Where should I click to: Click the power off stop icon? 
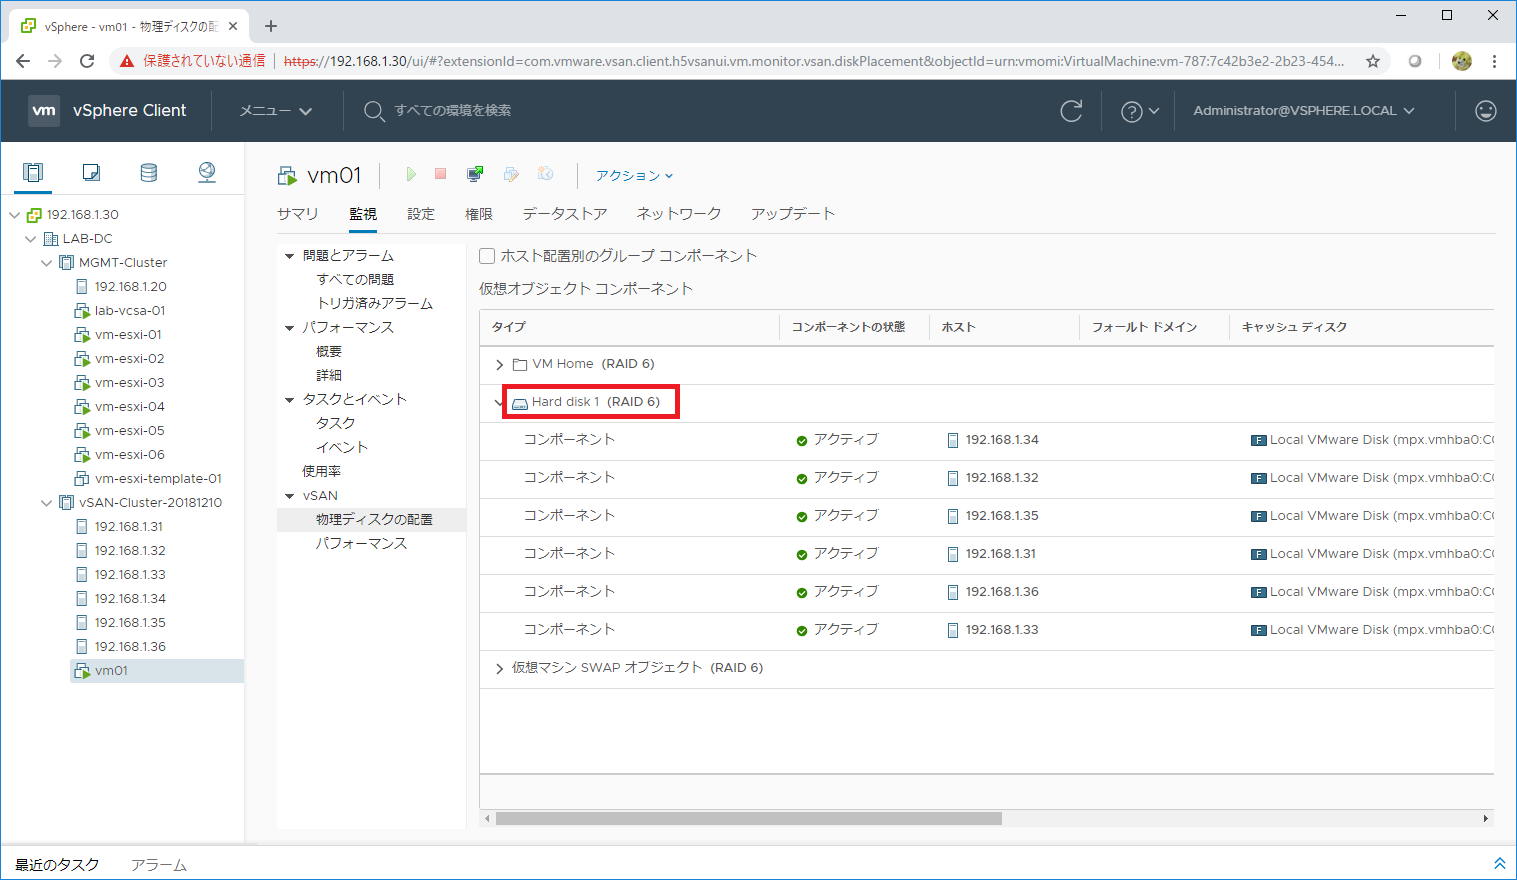tap(440, 174)
